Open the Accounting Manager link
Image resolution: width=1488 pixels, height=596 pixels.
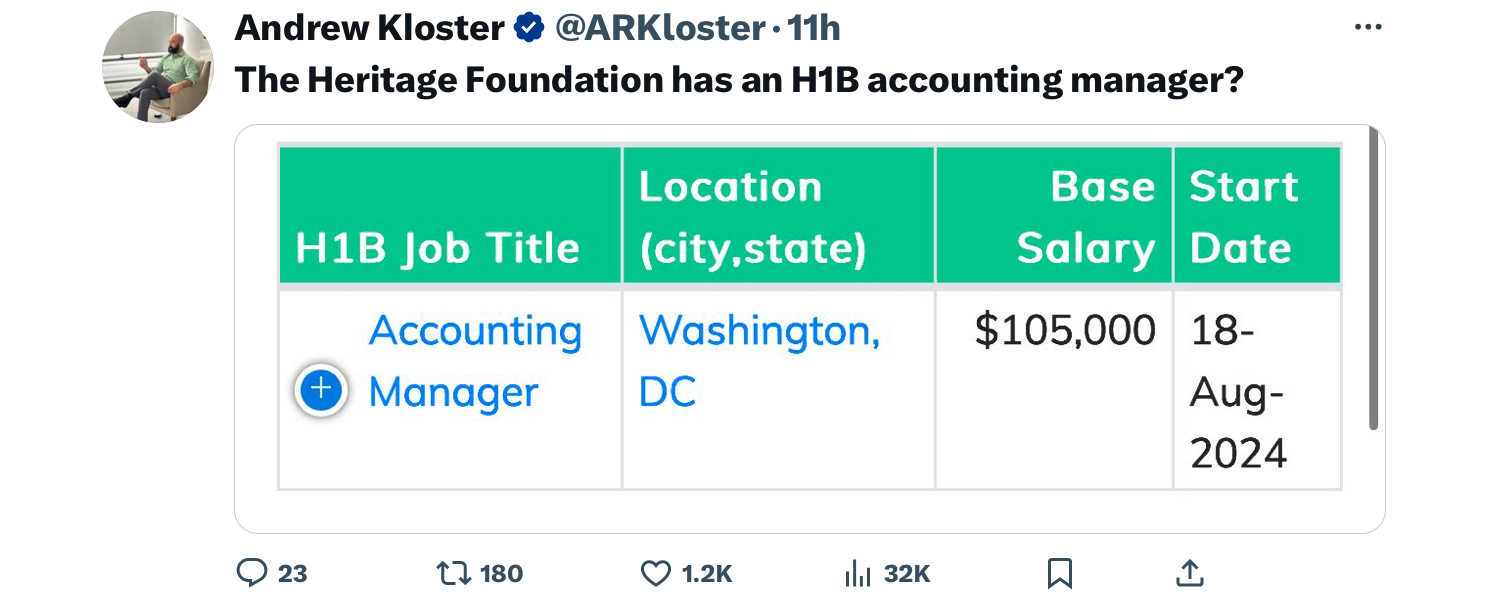(475, 361)
